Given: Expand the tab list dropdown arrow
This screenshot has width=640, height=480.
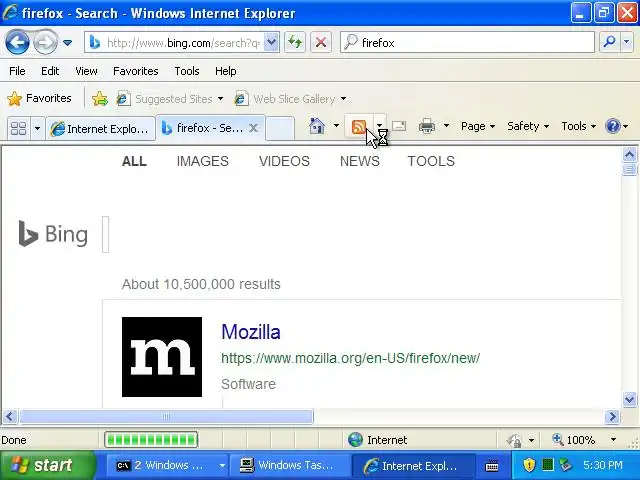Looking at the screenshot, I should [37, 129].
